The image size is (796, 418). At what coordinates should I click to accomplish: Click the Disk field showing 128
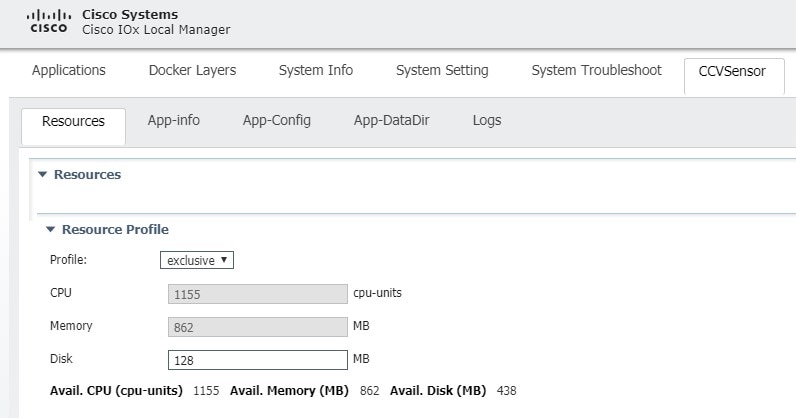point(258,360)
